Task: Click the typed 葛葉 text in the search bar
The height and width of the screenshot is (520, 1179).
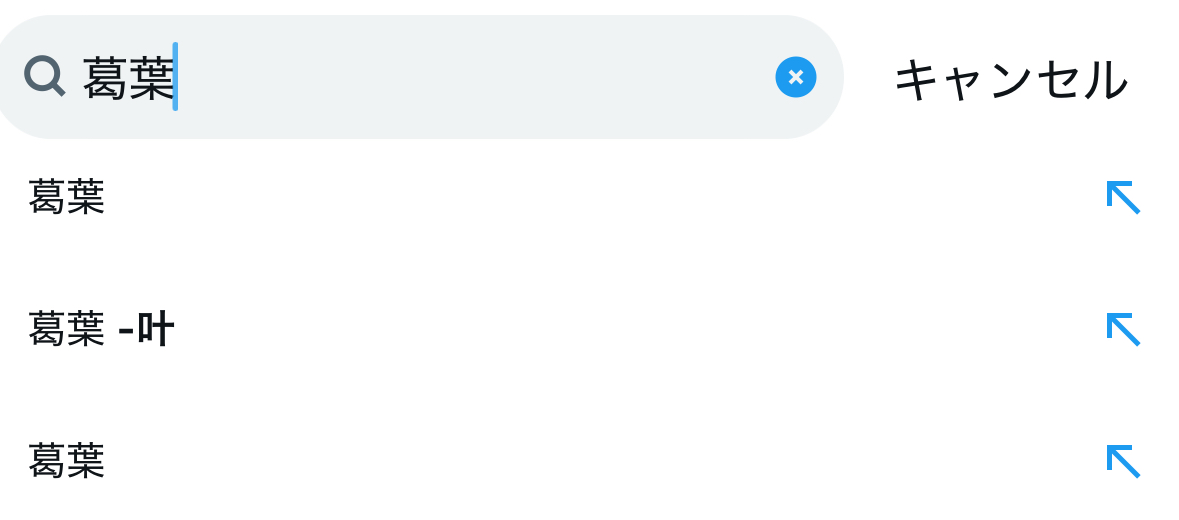Action: tap(128, 78)
